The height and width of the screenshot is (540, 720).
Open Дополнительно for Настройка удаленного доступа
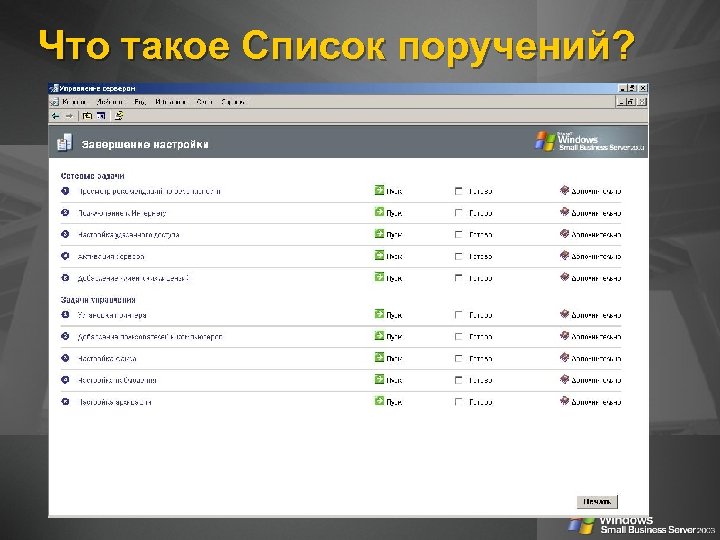pos(591,234)
